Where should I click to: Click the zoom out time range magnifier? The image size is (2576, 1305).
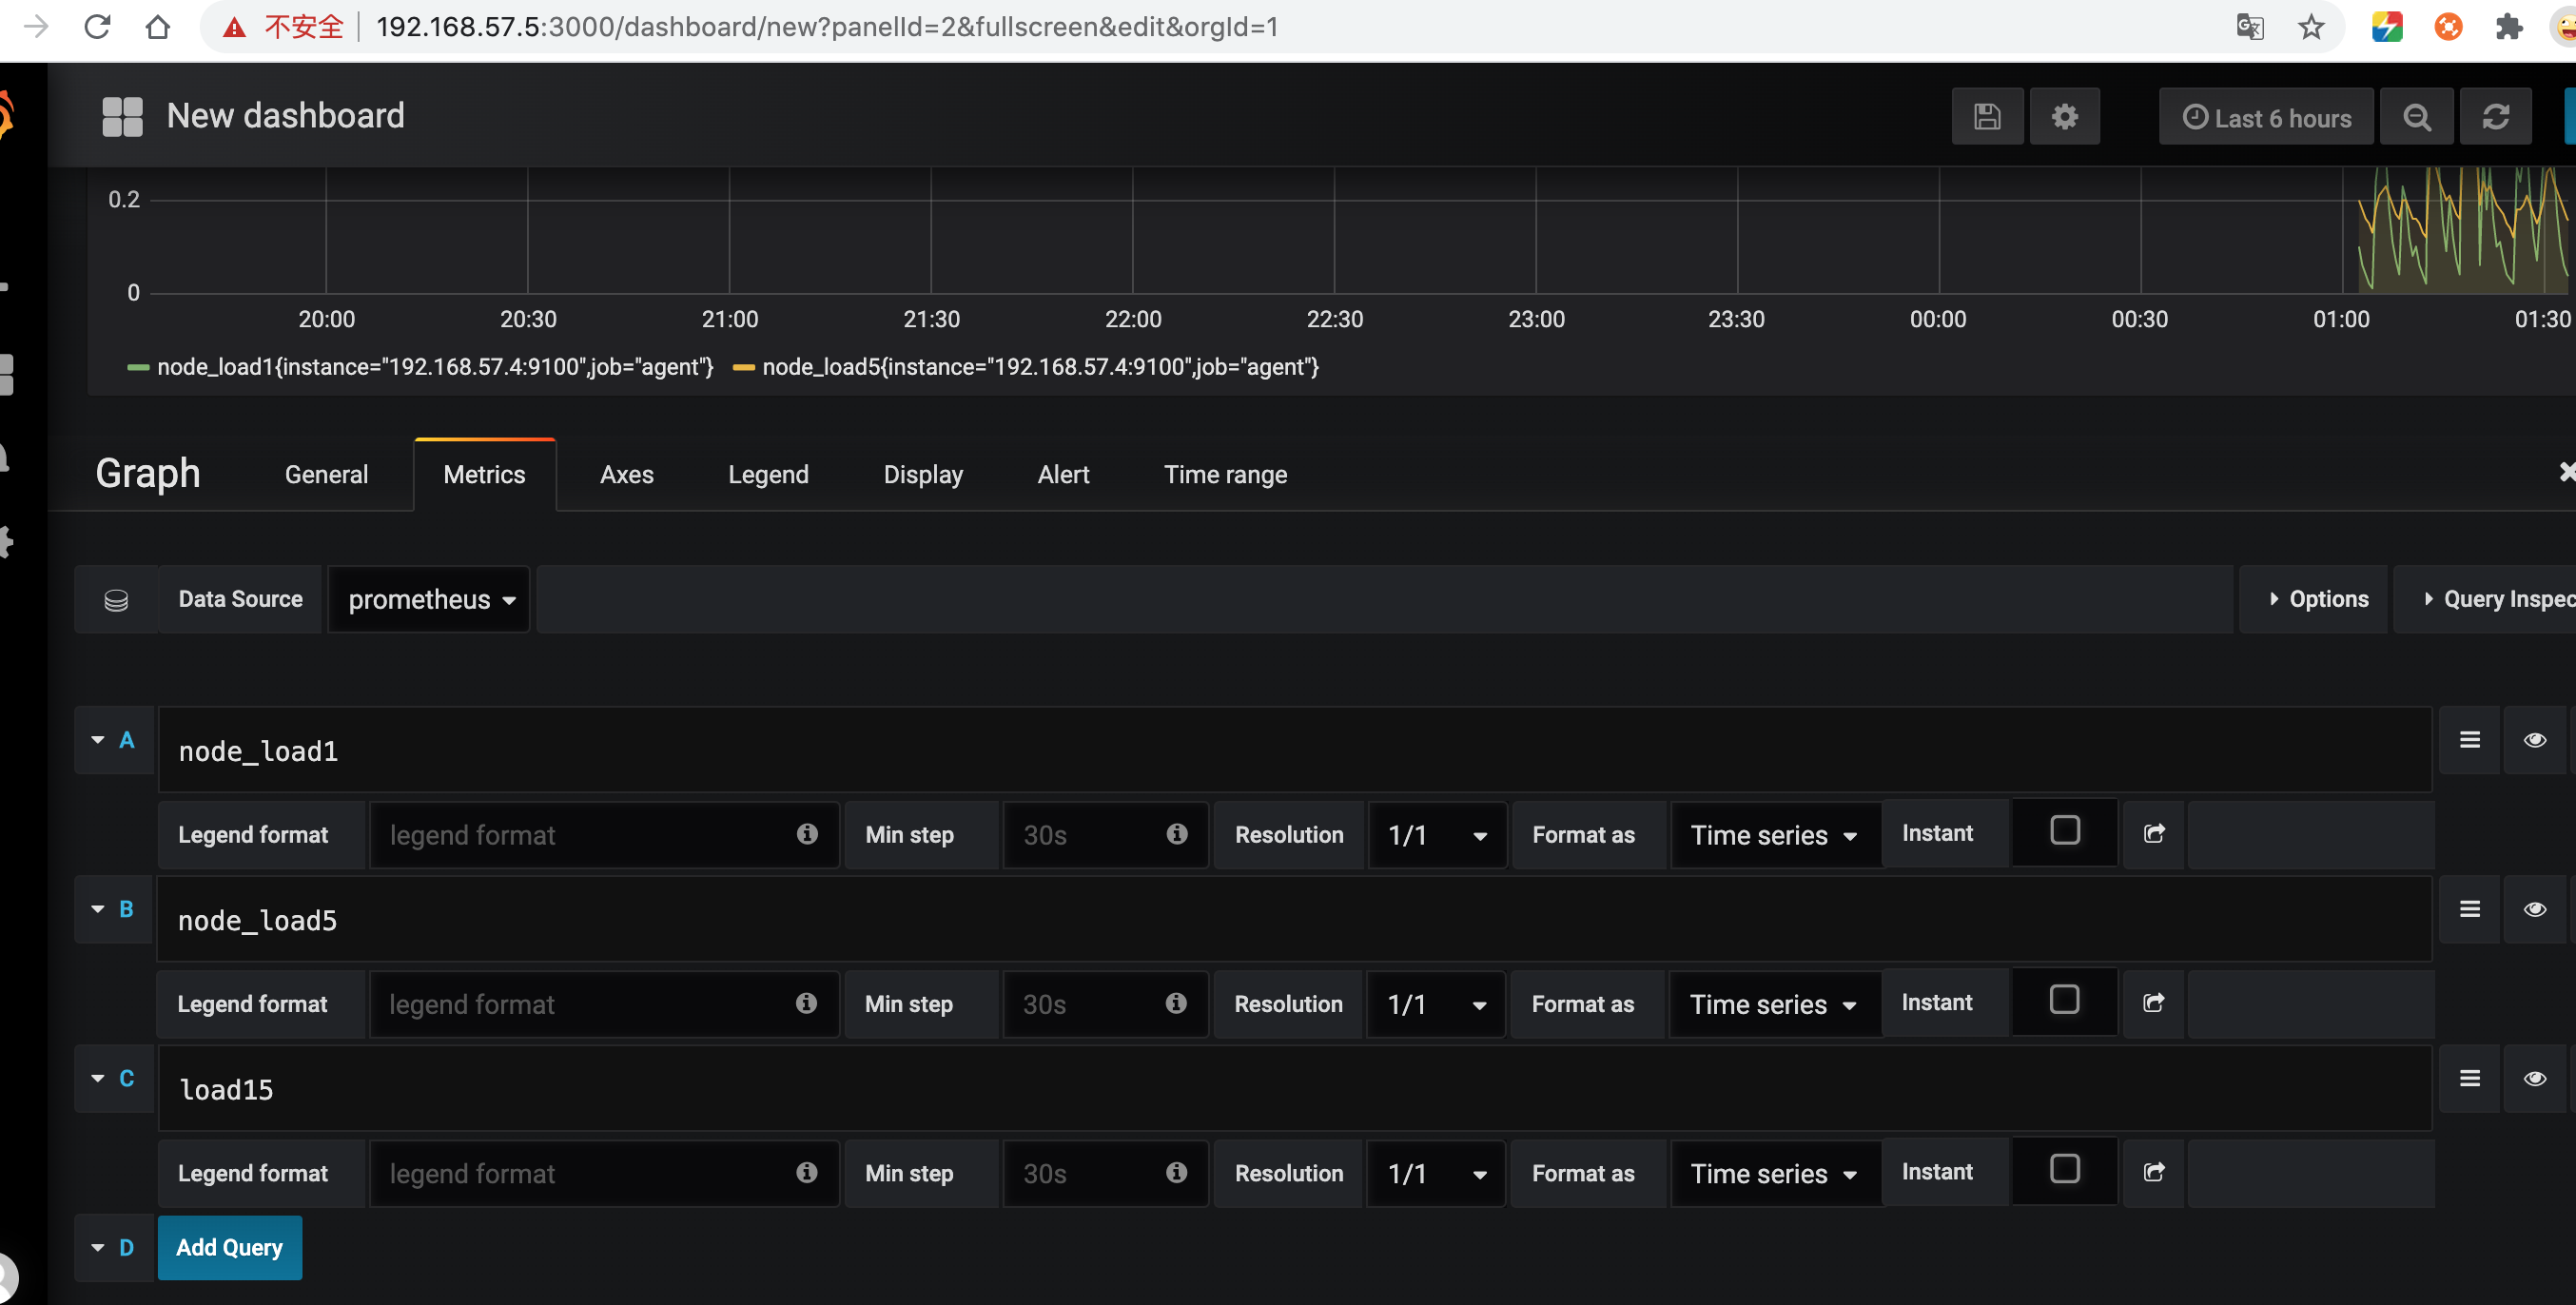pos(2416,117)
